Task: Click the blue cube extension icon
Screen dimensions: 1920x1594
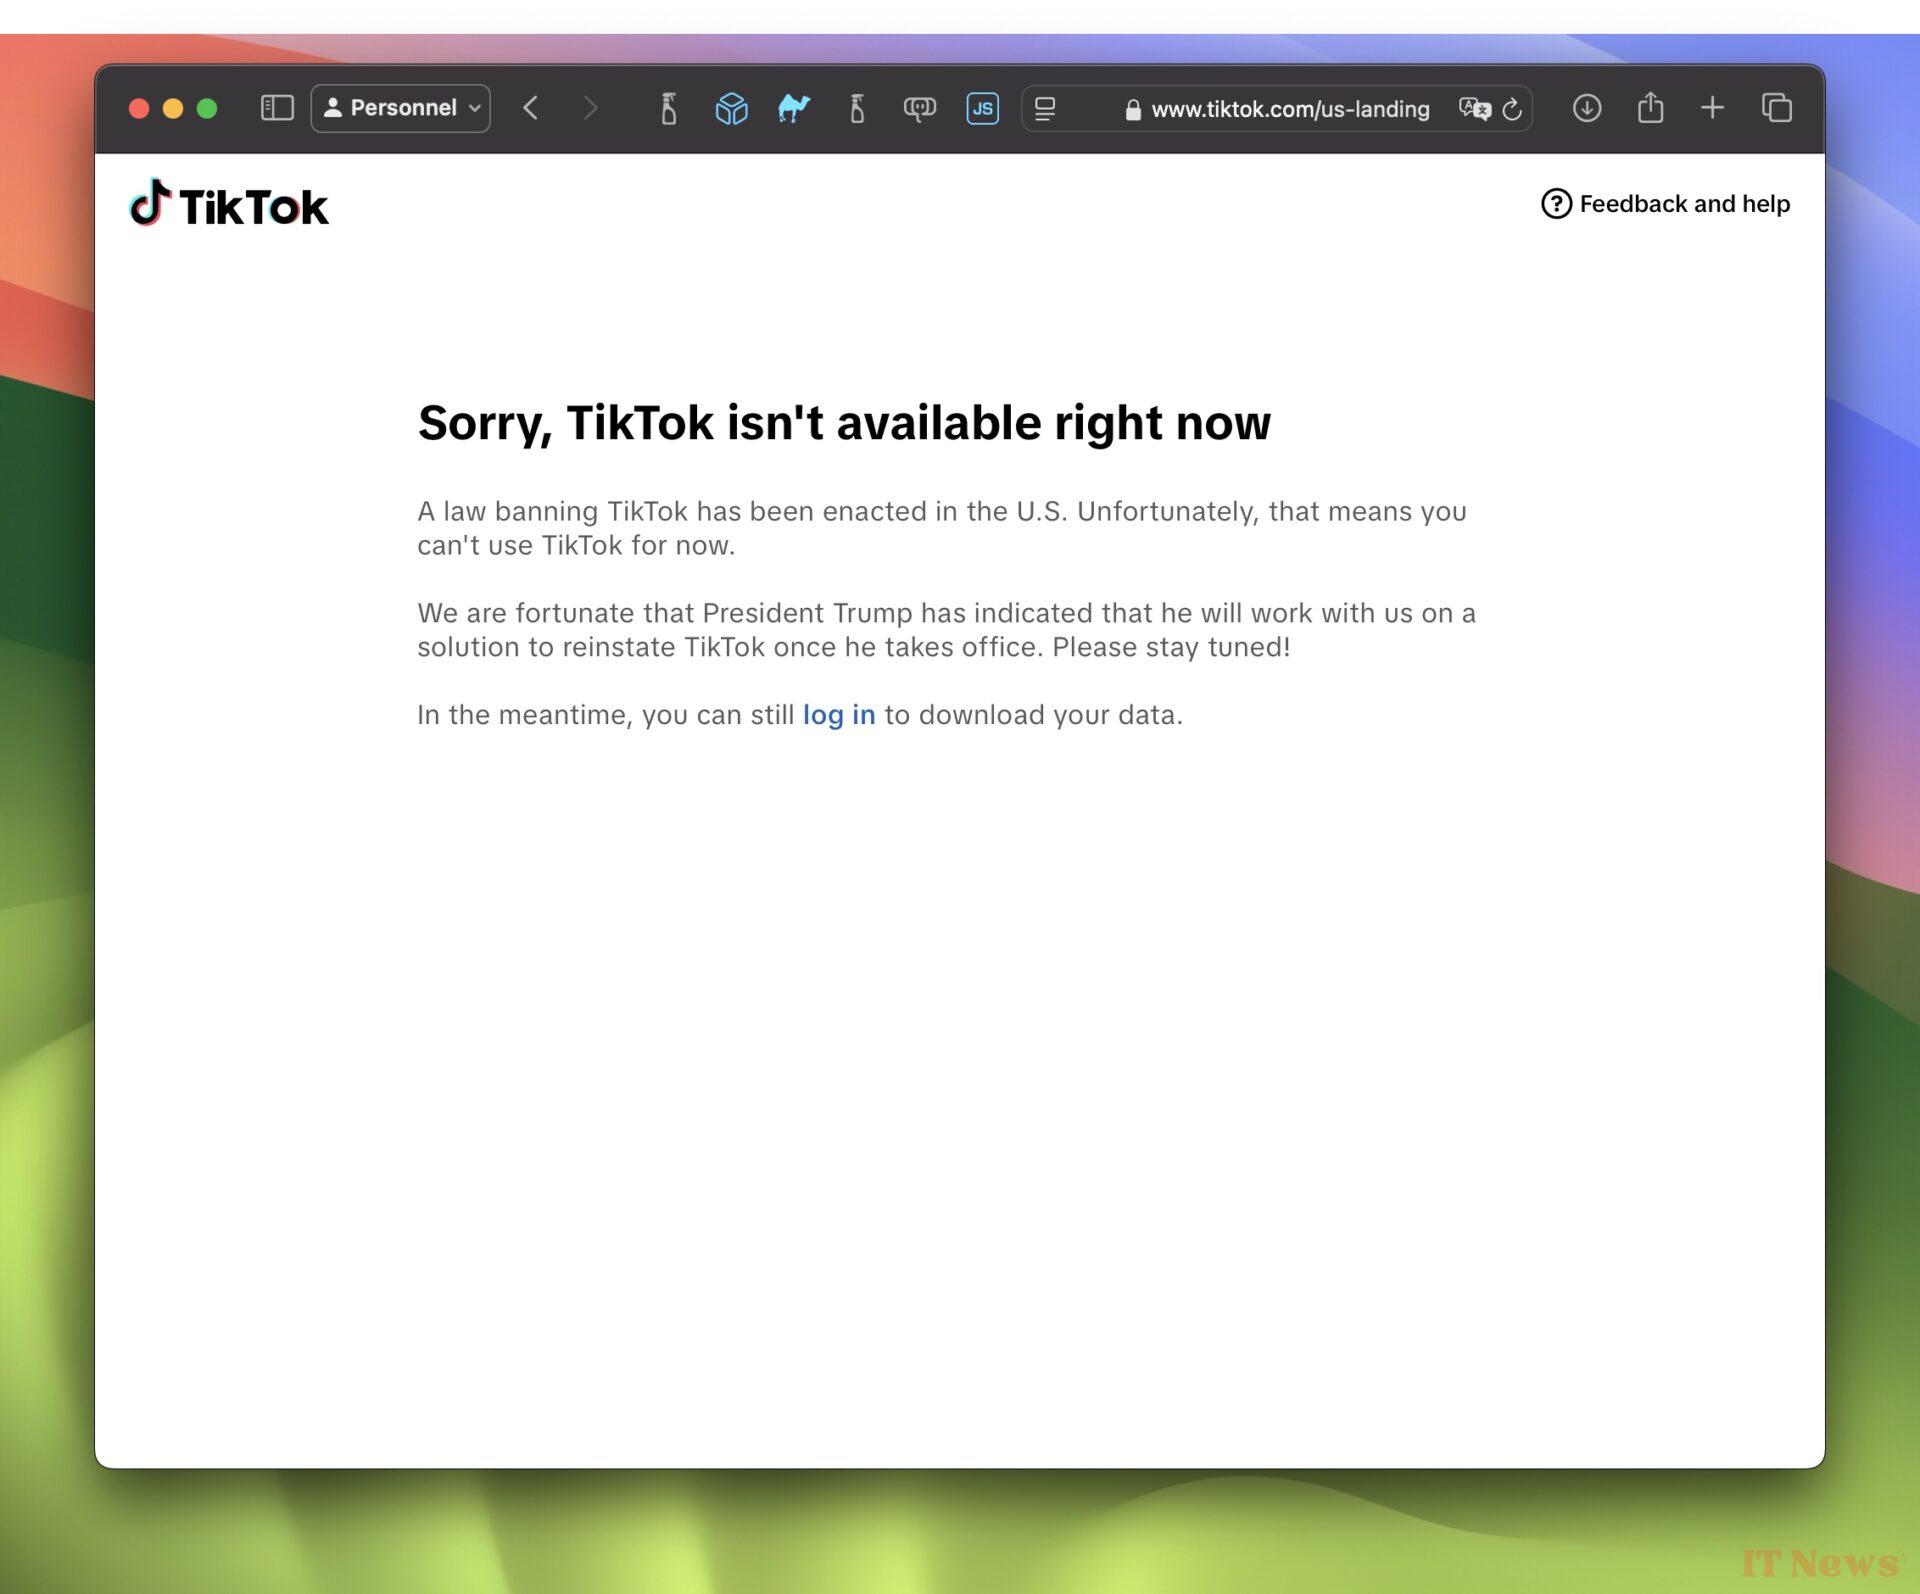Action: (x=731, y=108)
